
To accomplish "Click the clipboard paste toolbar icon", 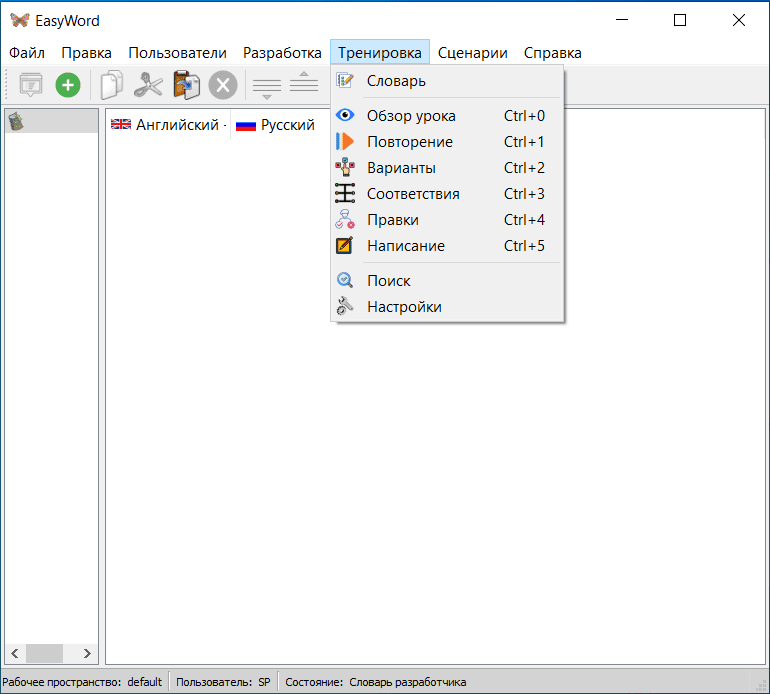I will 186,85.
